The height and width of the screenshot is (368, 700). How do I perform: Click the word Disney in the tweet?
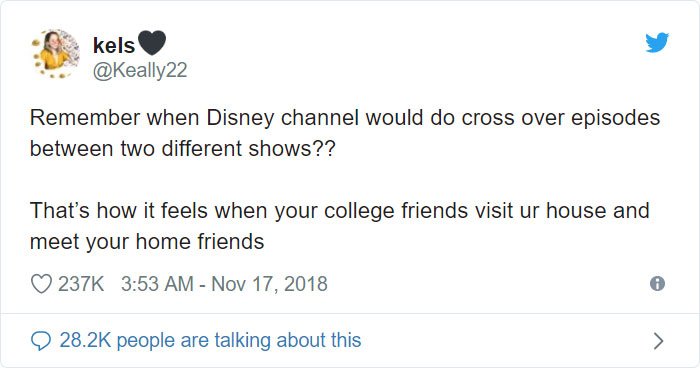pos(240,119)
